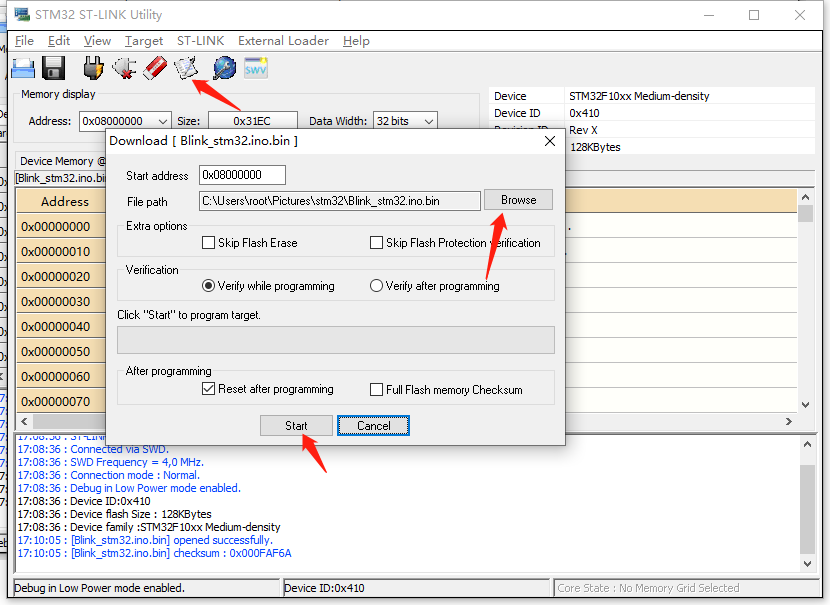Select memory row 0x00000050
830x605 pixels.
pyautogui.click(x=61, y=351)
